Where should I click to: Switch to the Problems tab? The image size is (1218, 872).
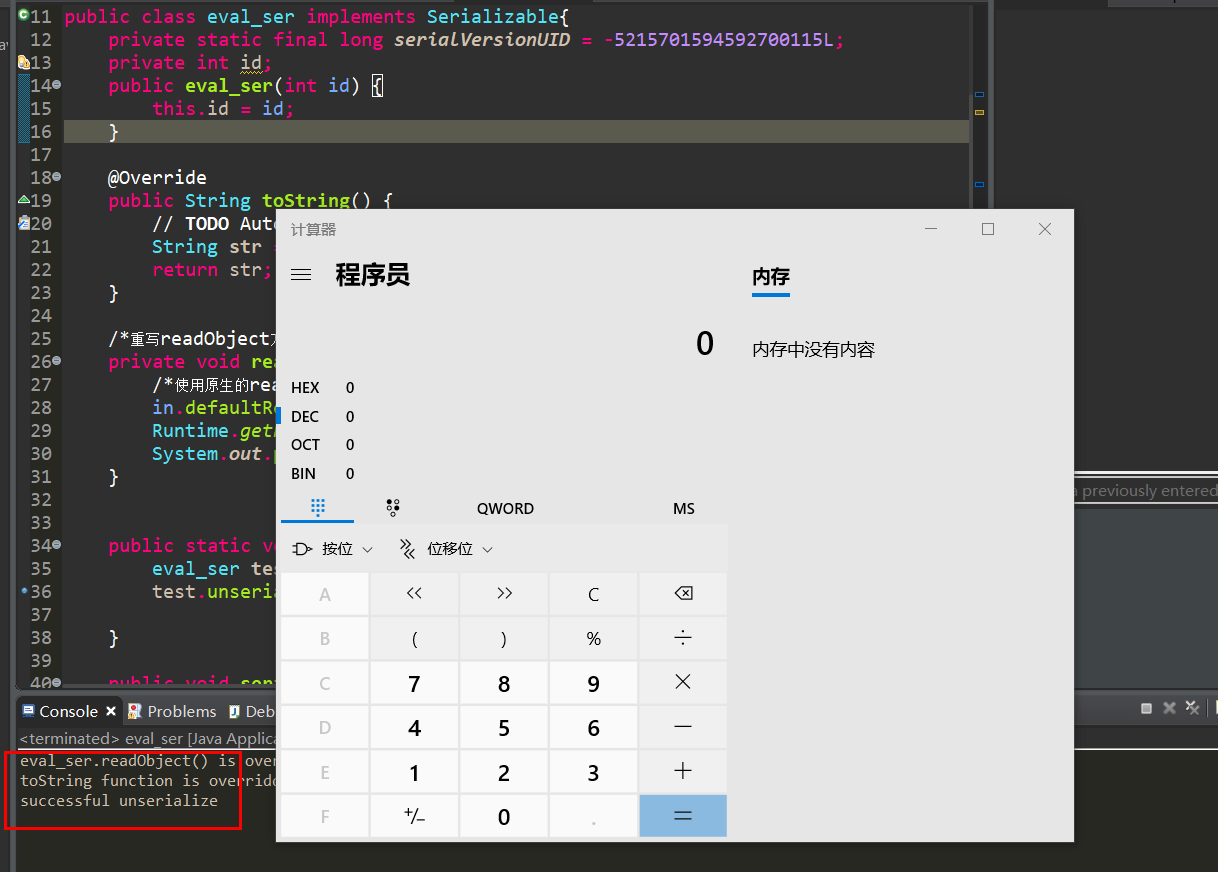[172, 711]
